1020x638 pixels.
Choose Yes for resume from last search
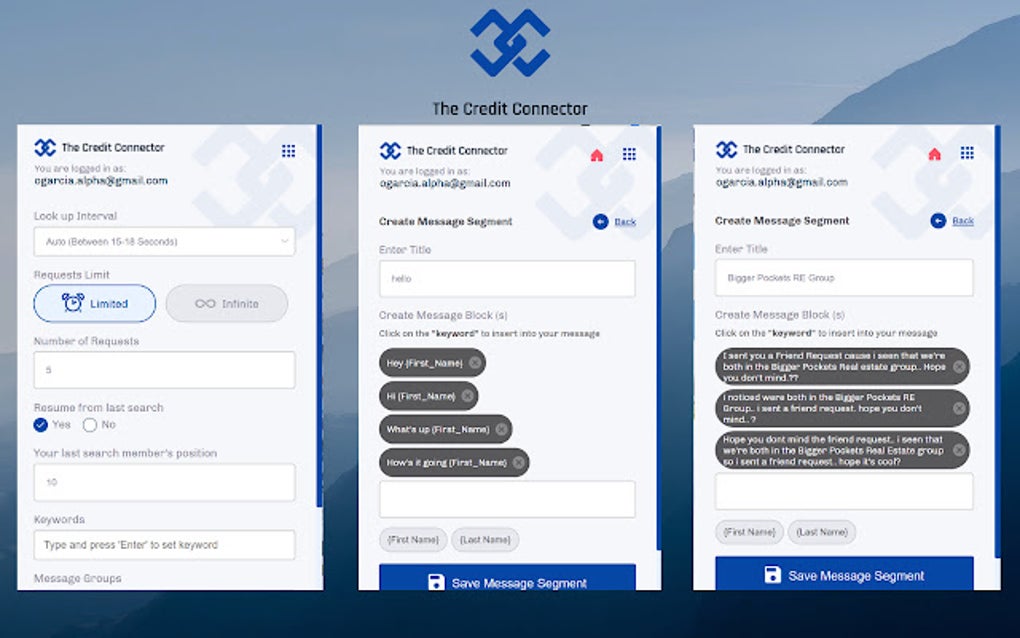tap(40, 425)
